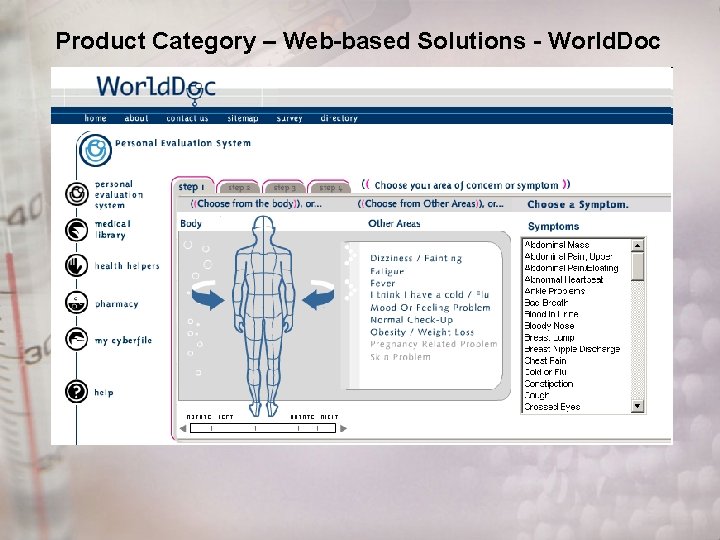Viewport: 720px width, 540px height.
Task: Select Abnormal Heartbeat symptom
Action: [563, 279]
